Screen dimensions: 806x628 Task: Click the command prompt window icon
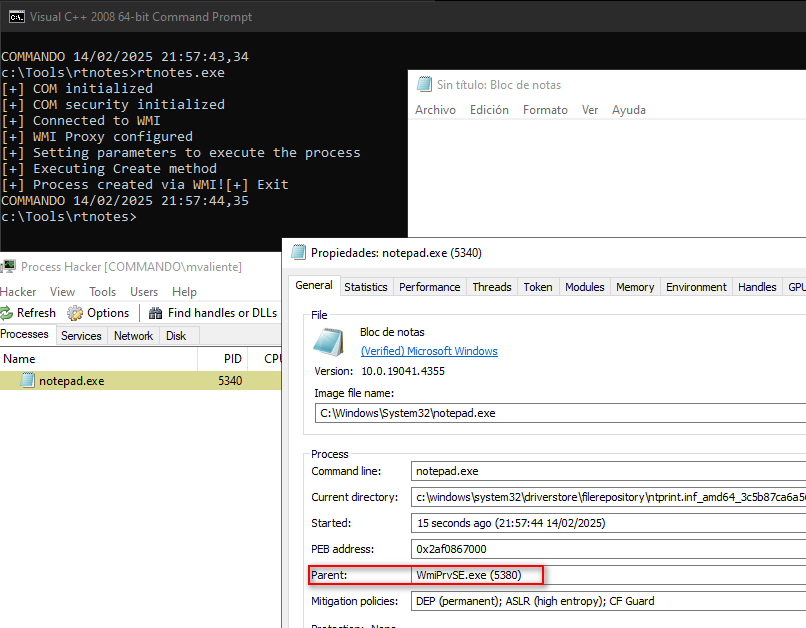click(x=16, y=17)
